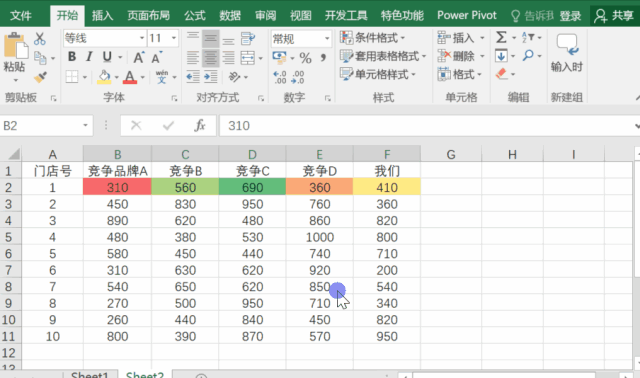
Task: Align text to top
Action: [x=193, y=37]
